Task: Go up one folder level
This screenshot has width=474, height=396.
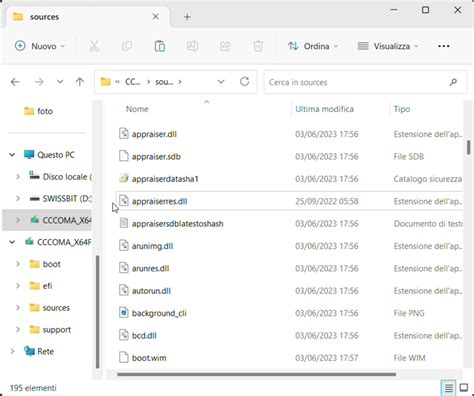Action: pyautogui.click(x=80, y=82)
